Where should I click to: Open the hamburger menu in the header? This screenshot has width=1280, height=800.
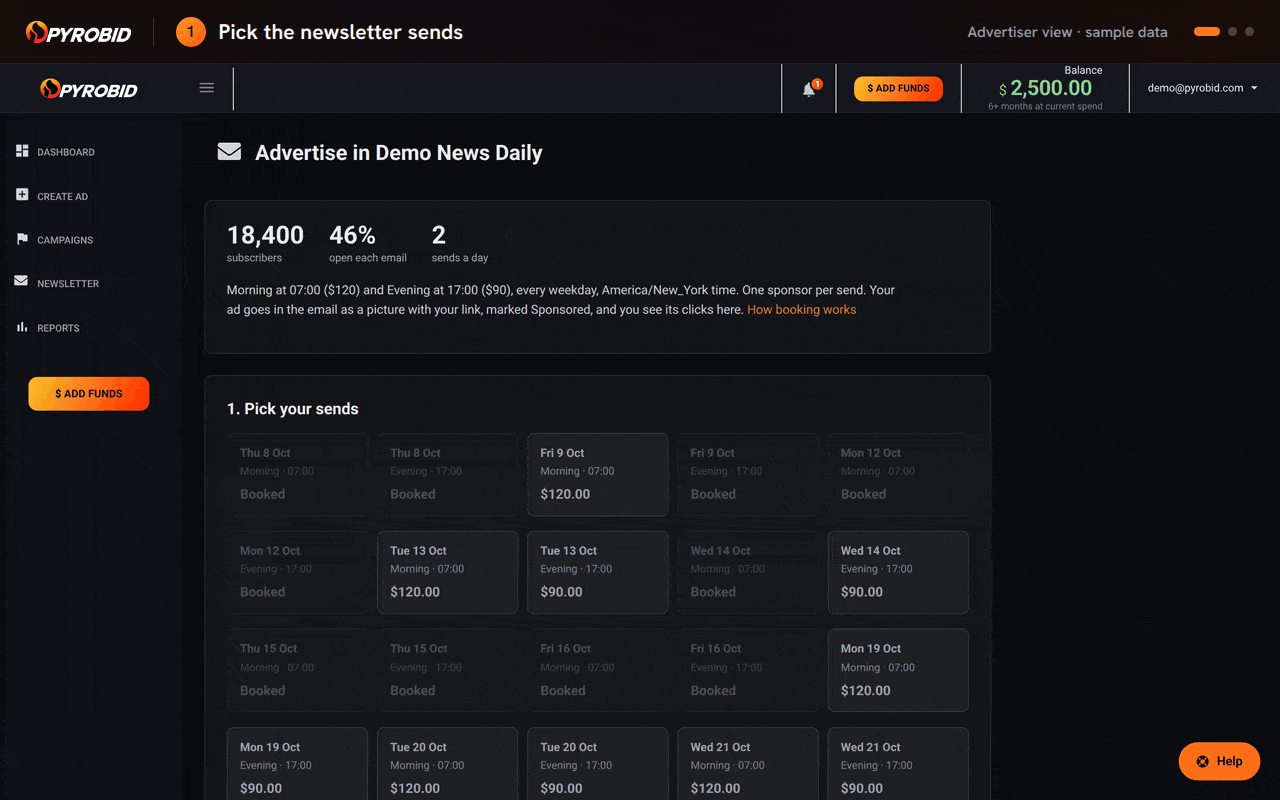207,88
